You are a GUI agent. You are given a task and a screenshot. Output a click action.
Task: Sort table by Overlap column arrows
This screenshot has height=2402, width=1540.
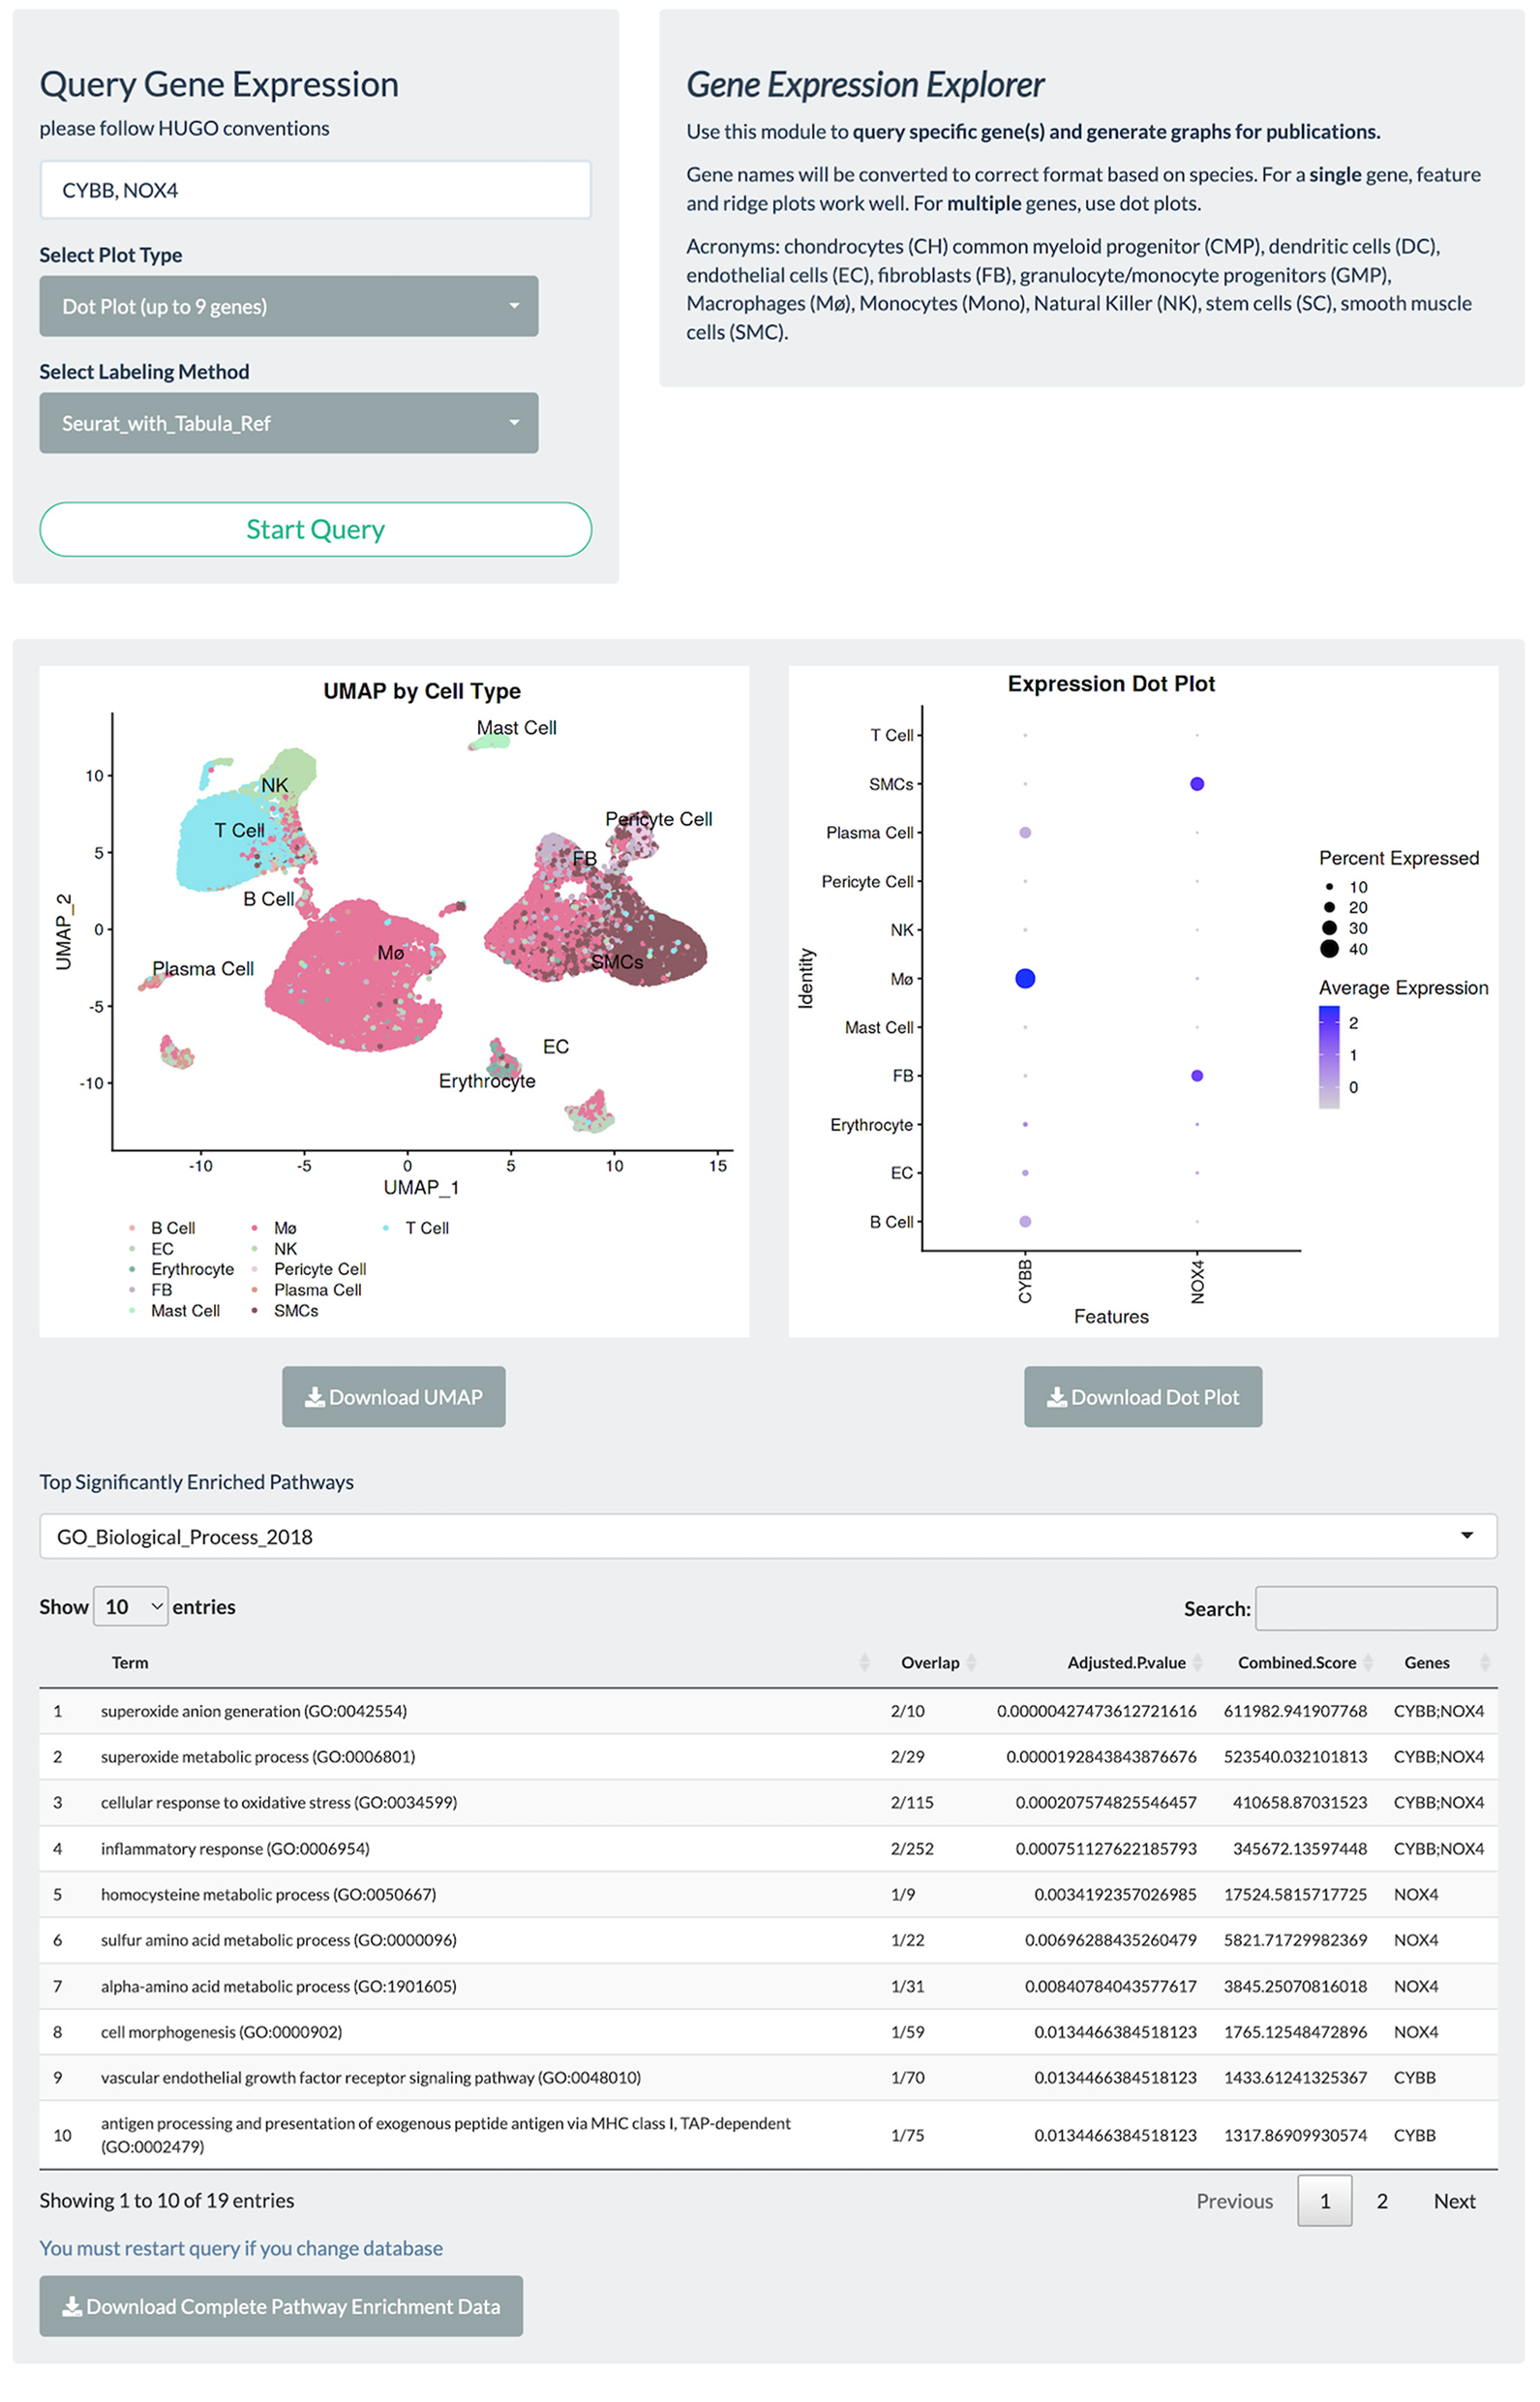click(x=971, y=1662)
